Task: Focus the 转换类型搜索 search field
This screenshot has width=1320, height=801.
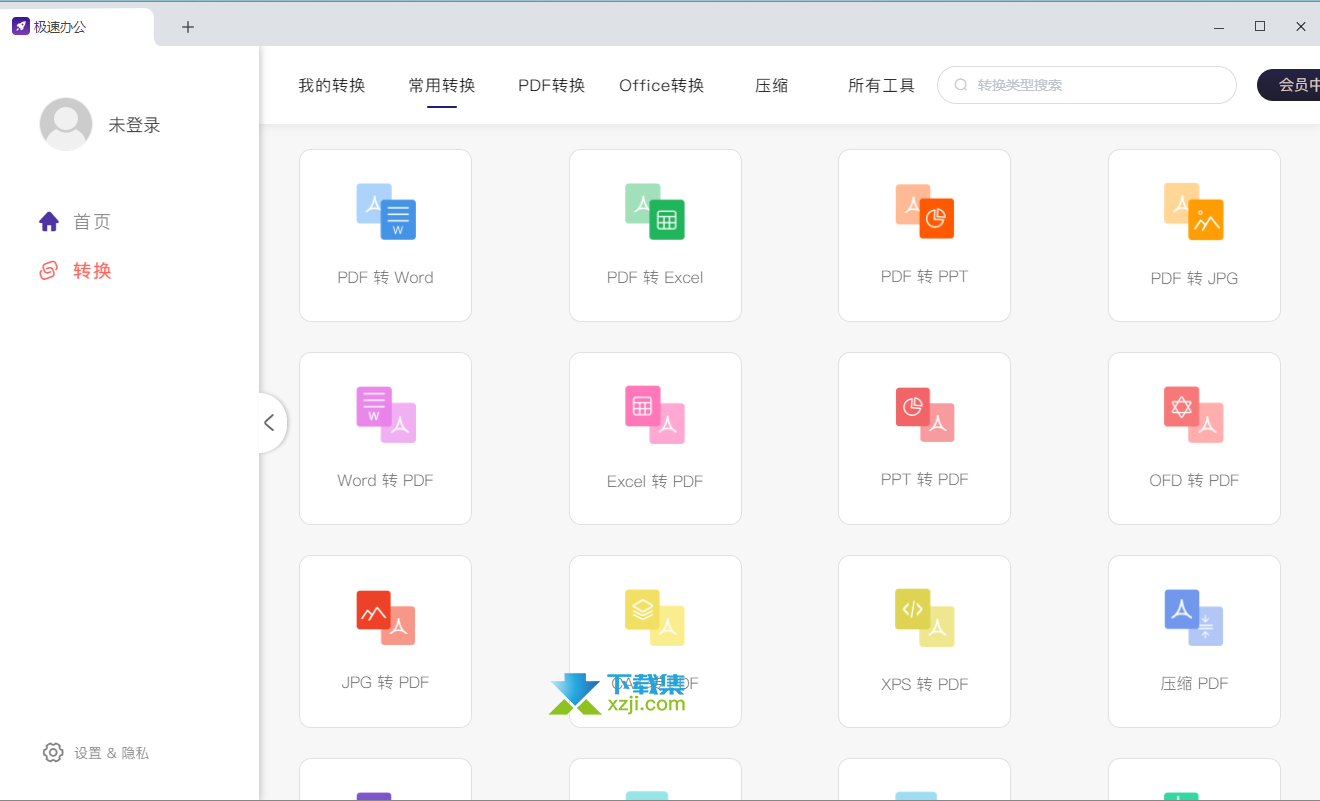Action: [1087, 85]
